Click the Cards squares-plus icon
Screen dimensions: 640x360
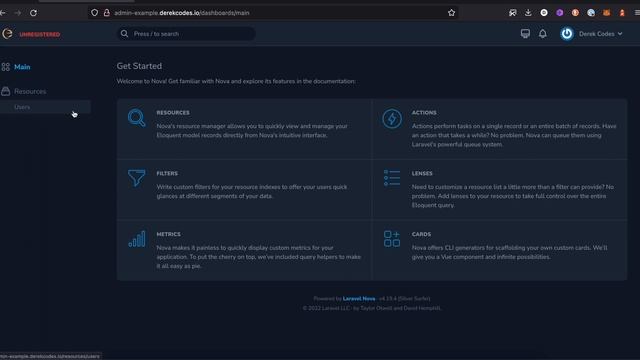[392, 239]
